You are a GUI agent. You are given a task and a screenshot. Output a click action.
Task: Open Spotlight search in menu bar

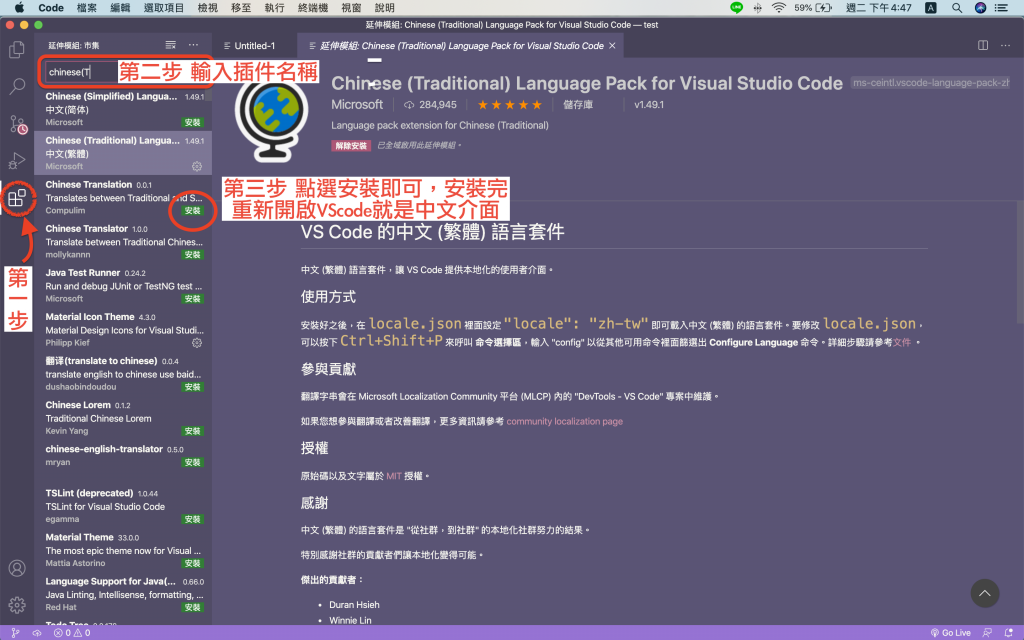(957, 8)
